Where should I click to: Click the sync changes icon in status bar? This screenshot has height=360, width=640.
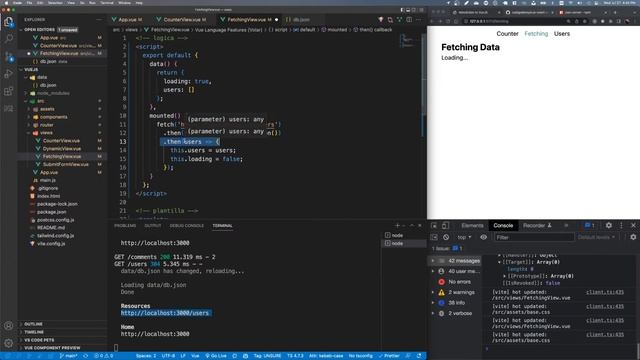(85, 356)
